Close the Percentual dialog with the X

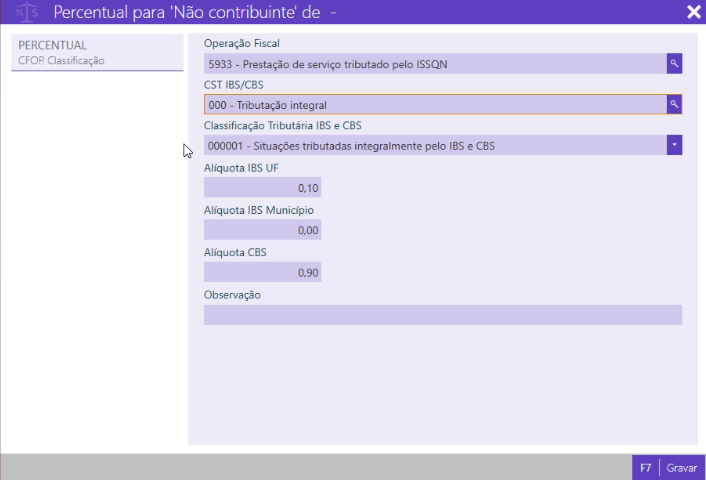click(693, 12)
